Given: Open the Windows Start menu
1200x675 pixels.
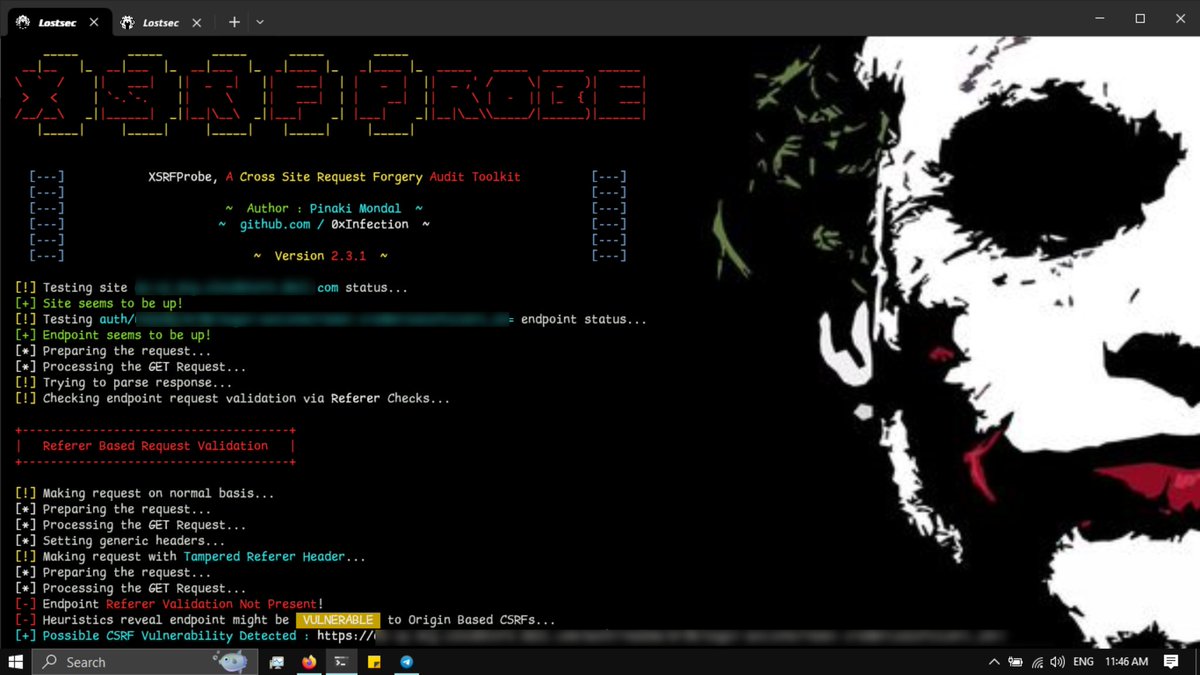Looking at the screenshot, I should click(16, 662).
